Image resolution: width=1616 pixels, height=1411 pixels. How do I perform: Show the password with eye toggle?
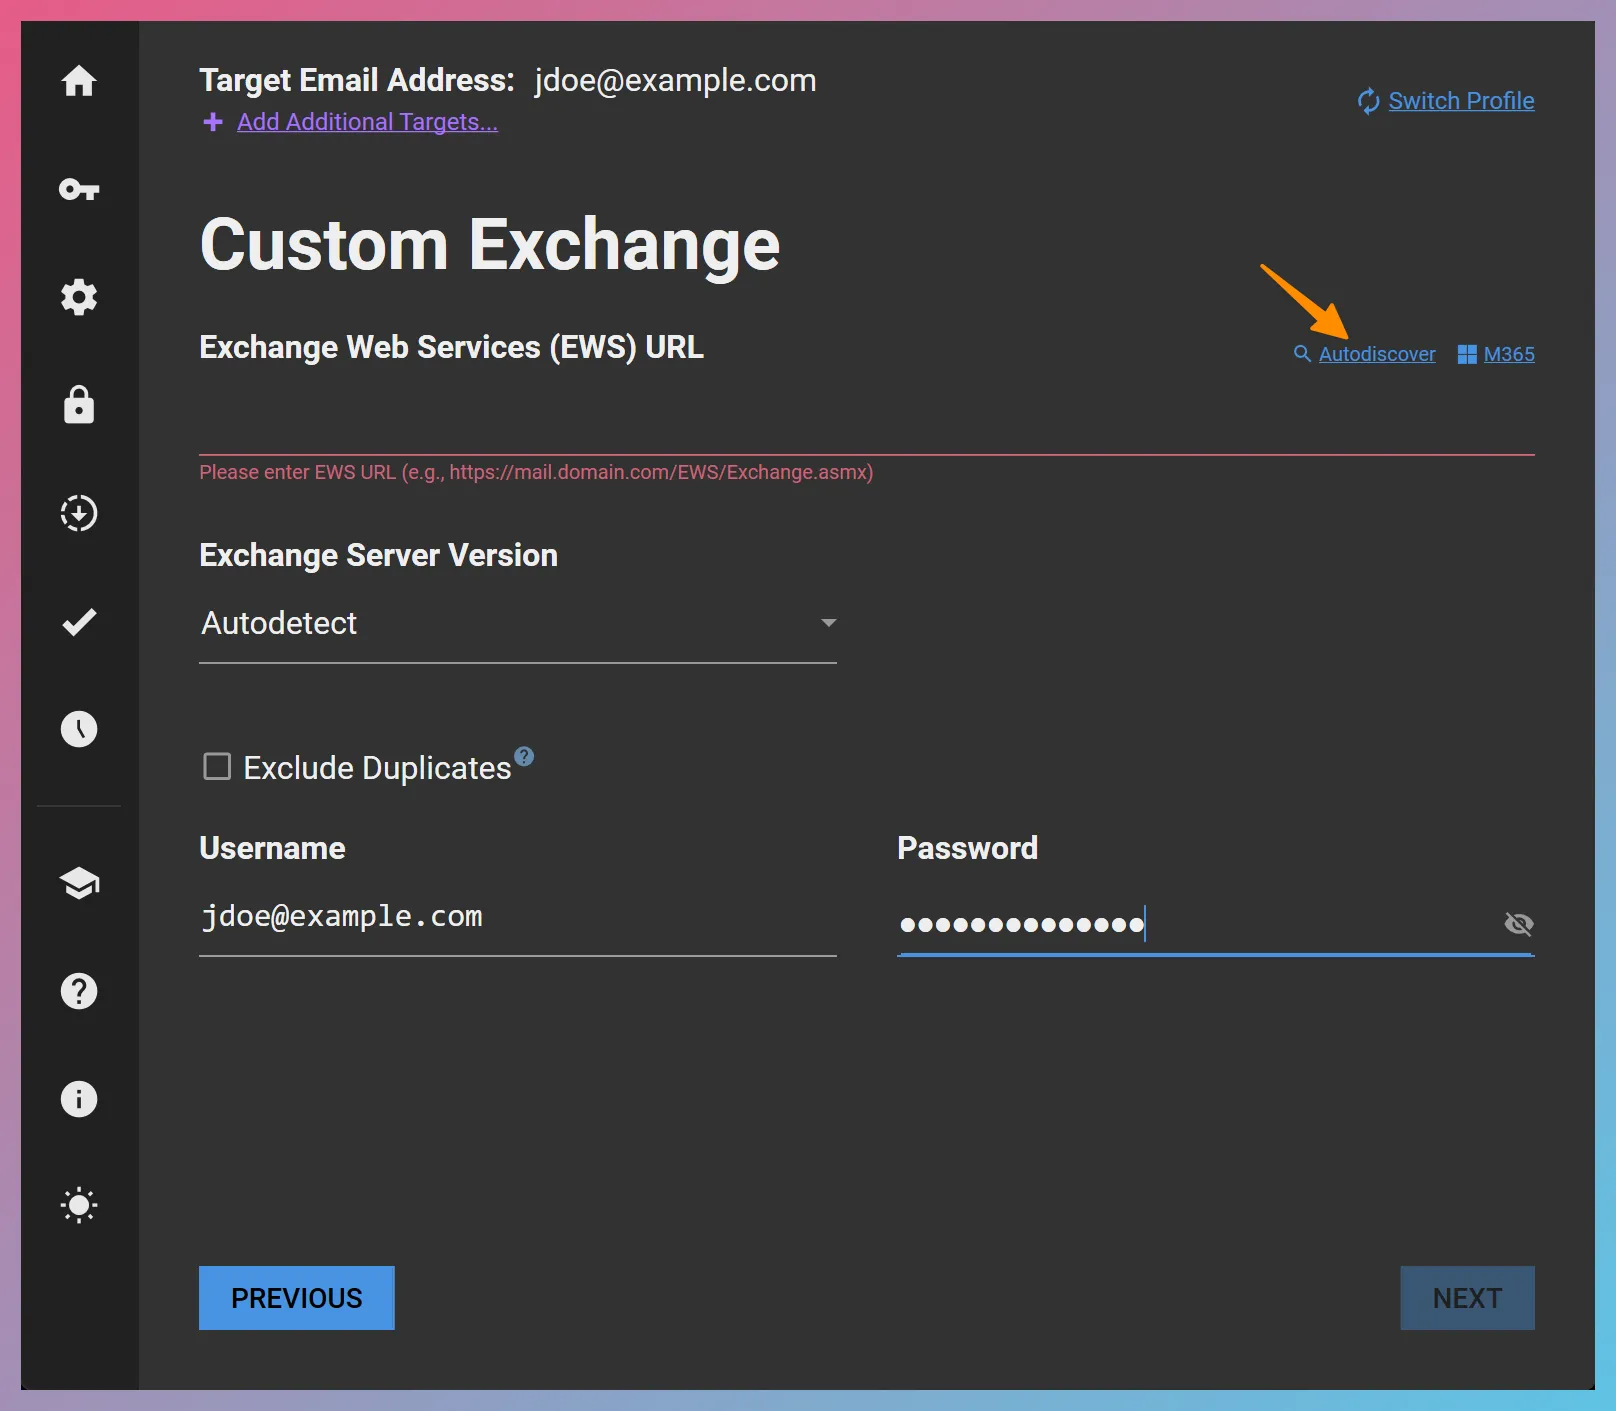1519,924
